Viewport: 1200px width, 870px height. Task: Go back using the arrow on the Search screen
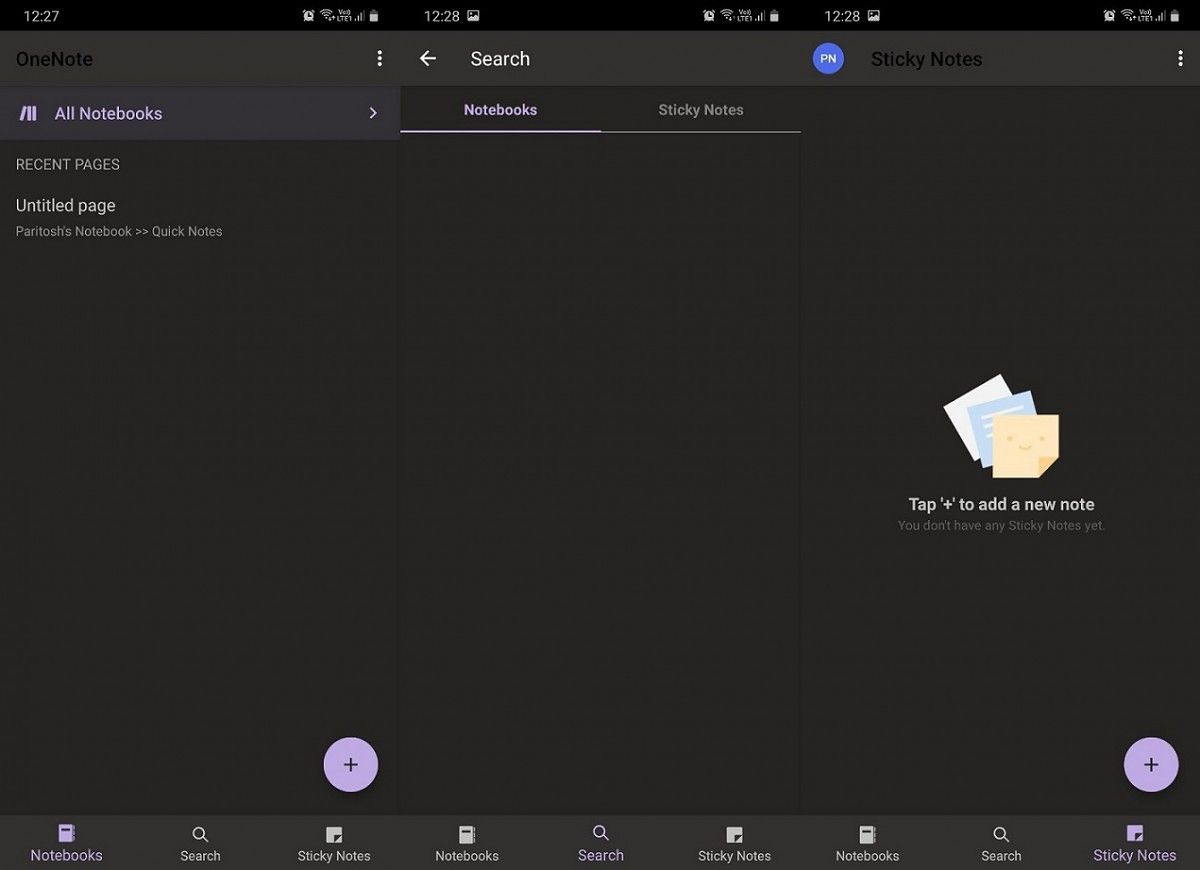[x=427, y=58]
